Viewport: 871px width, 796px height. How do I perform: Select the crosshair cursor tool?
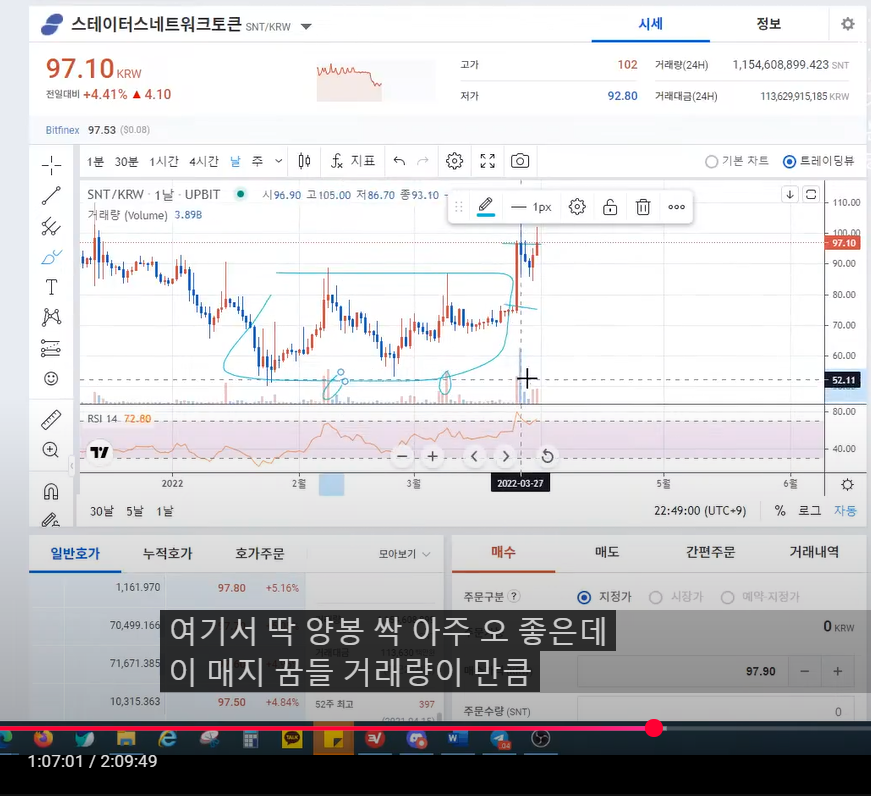(51, 165)
